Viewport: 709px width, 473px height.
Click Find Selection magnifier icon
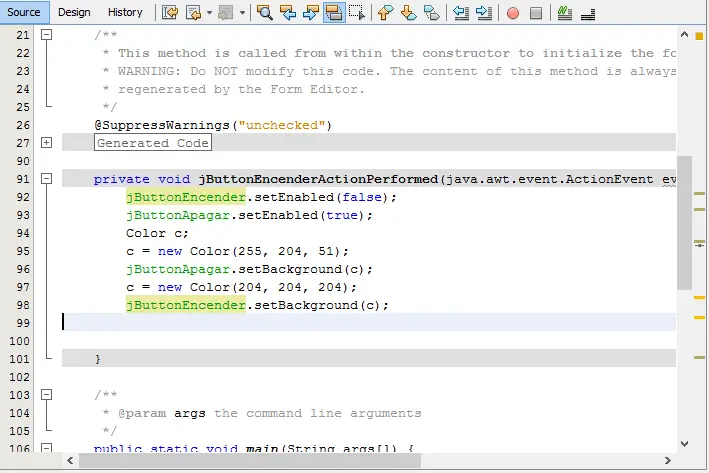coord(265,13)
